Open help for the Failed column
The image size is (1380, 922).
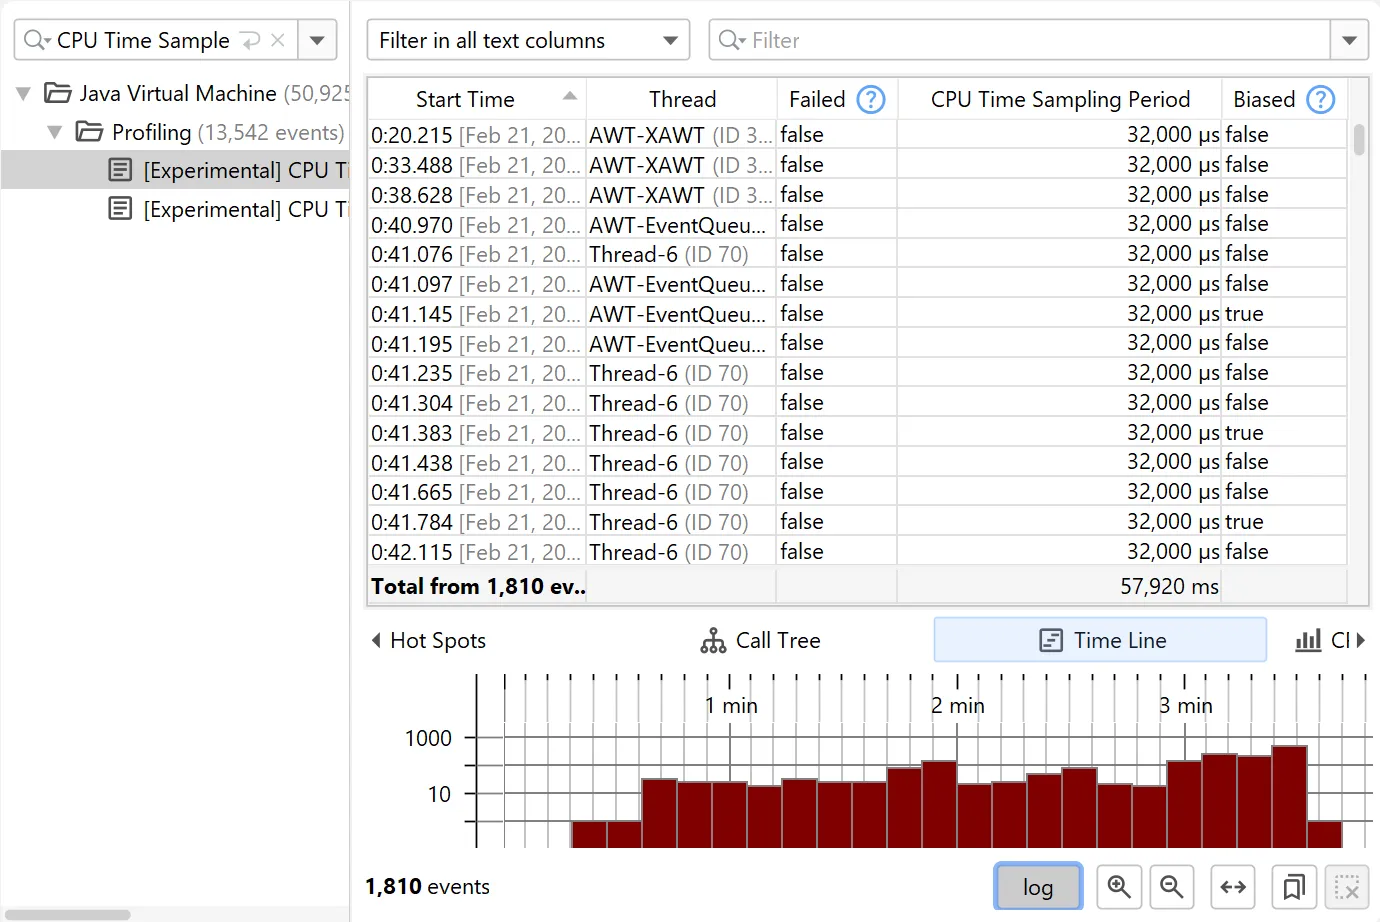pyautogui.click(x=870, y=99)
